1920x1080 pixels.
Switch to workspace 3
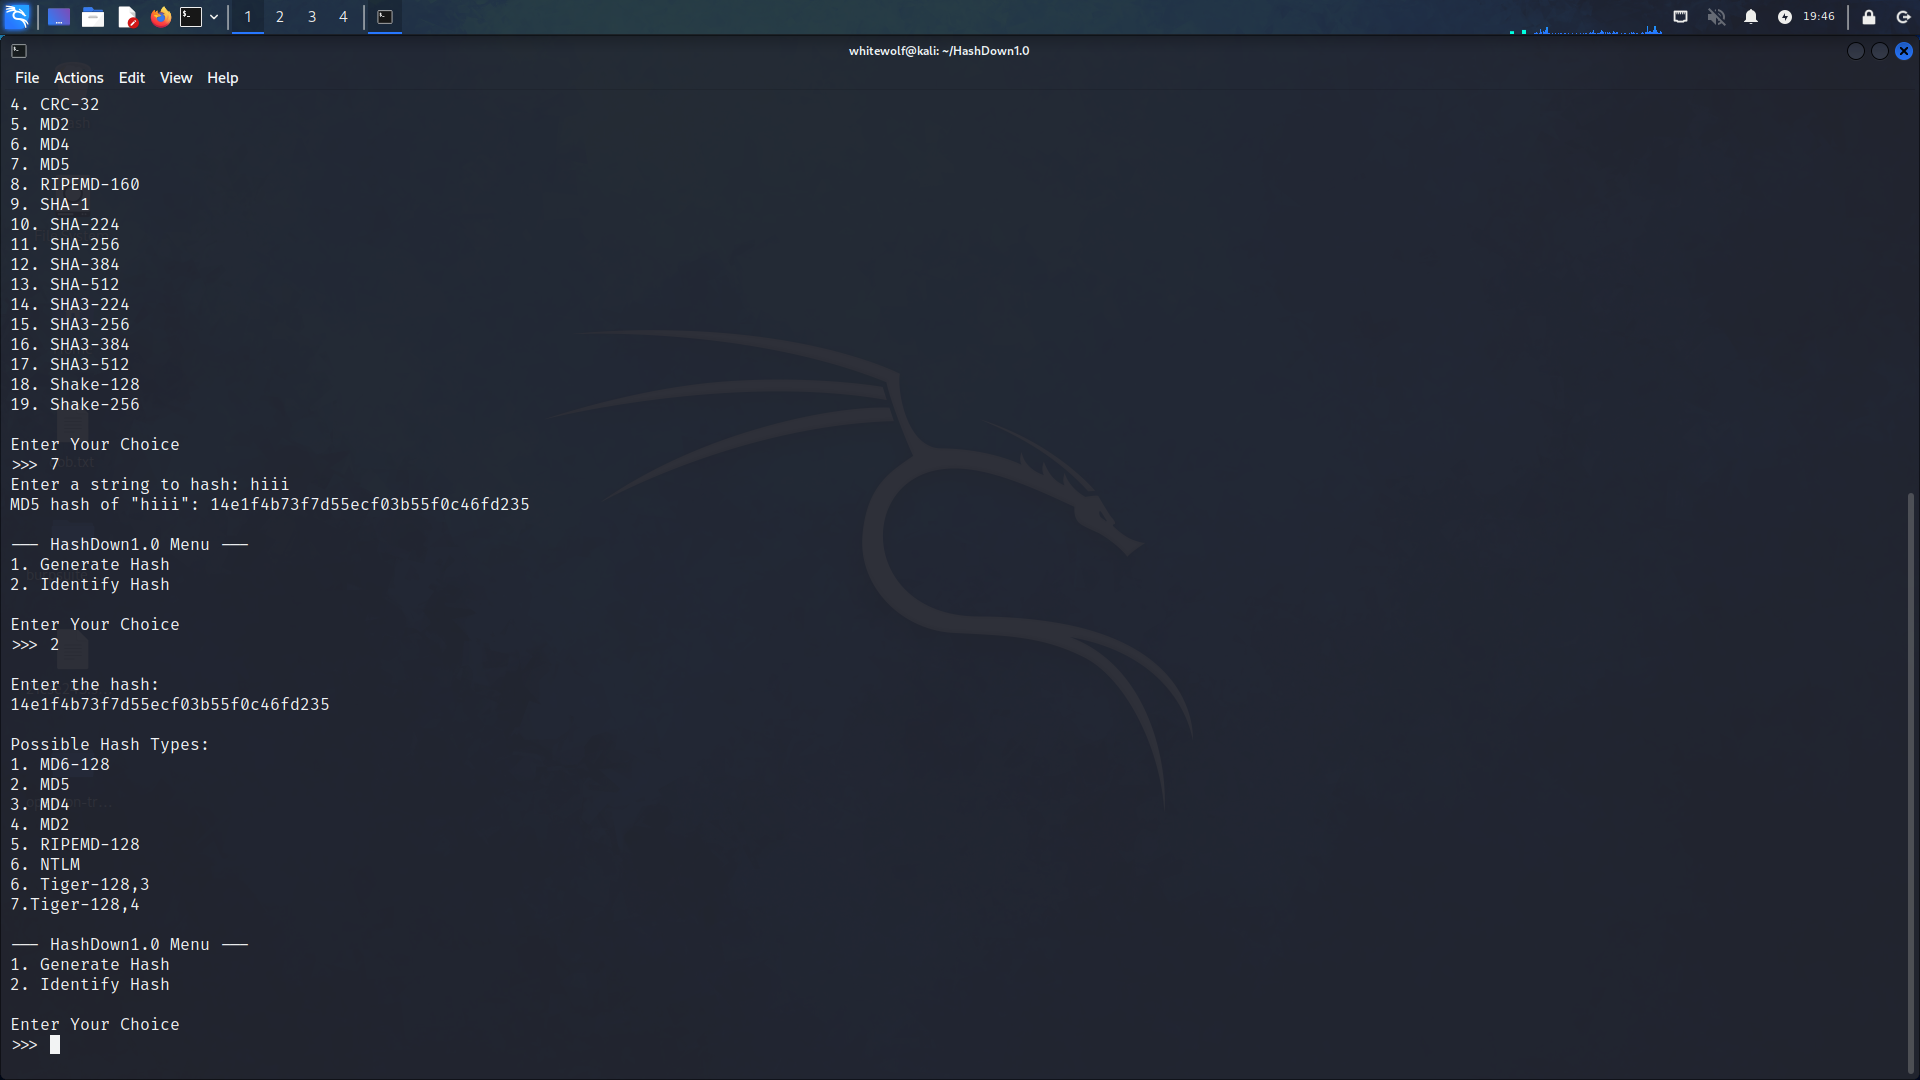tap(312, 16)
